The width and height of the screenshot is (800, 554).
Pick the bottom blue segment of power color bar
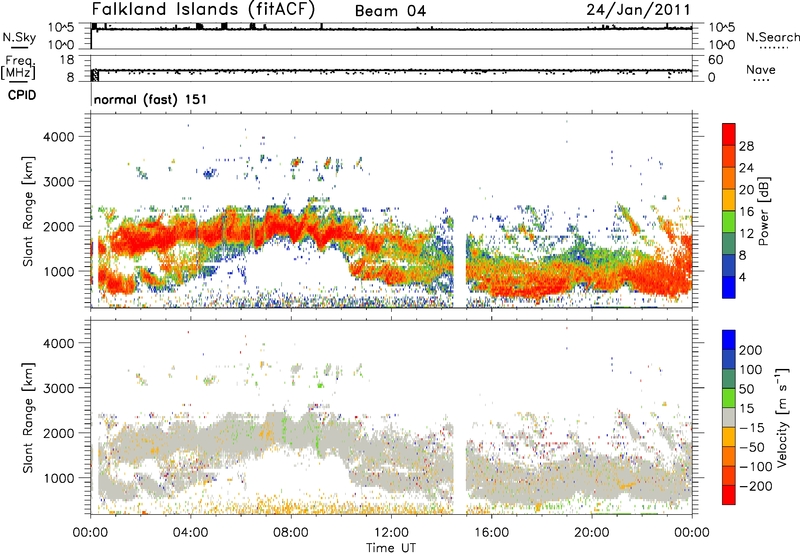coord(729,287)
